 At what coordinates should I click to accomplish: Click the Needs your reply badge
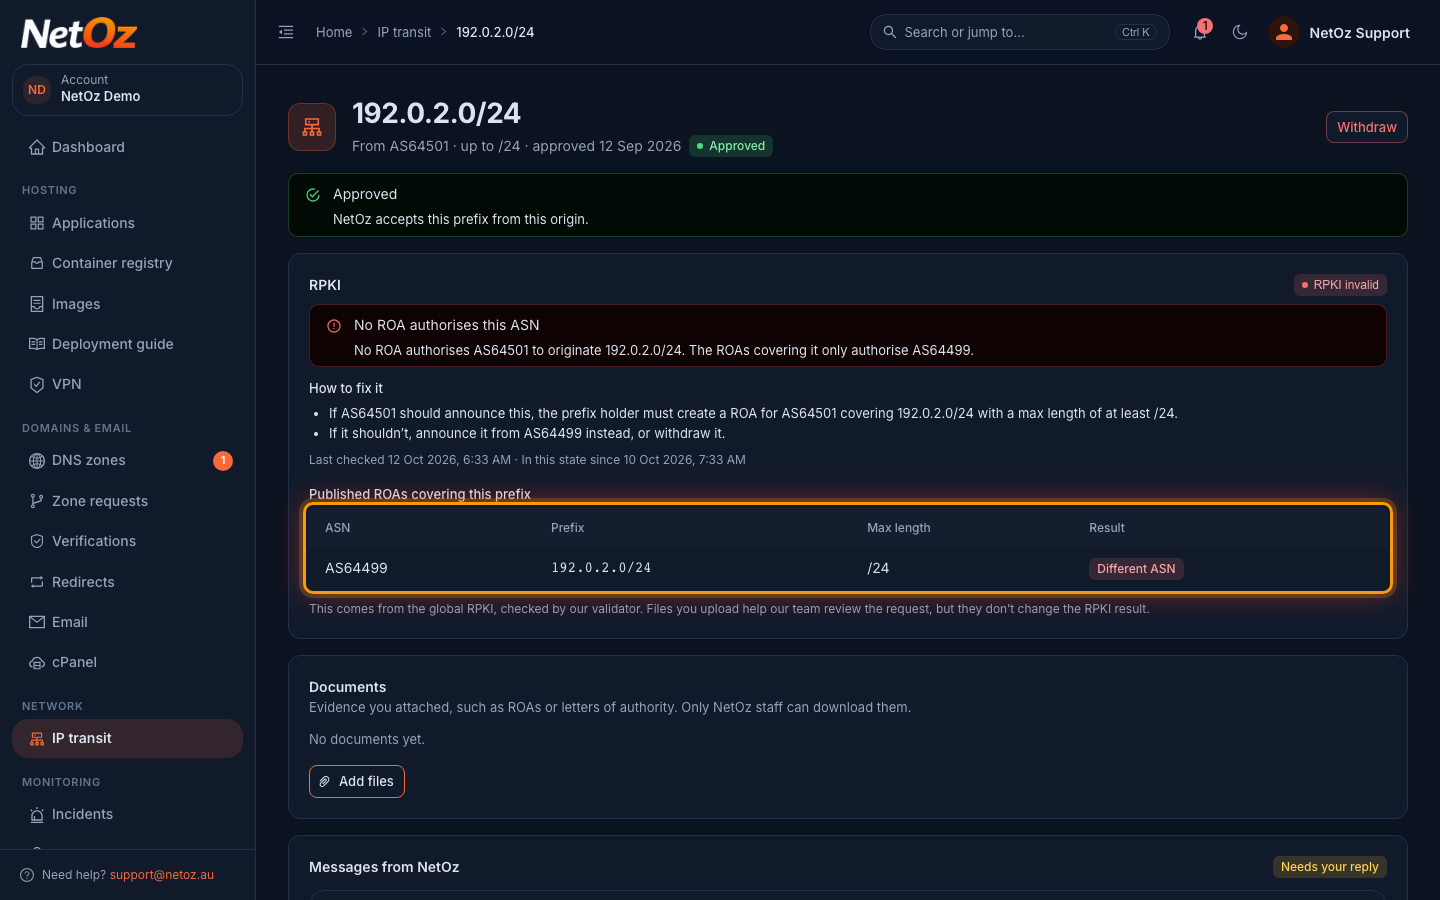click(x=1329, y=867)
